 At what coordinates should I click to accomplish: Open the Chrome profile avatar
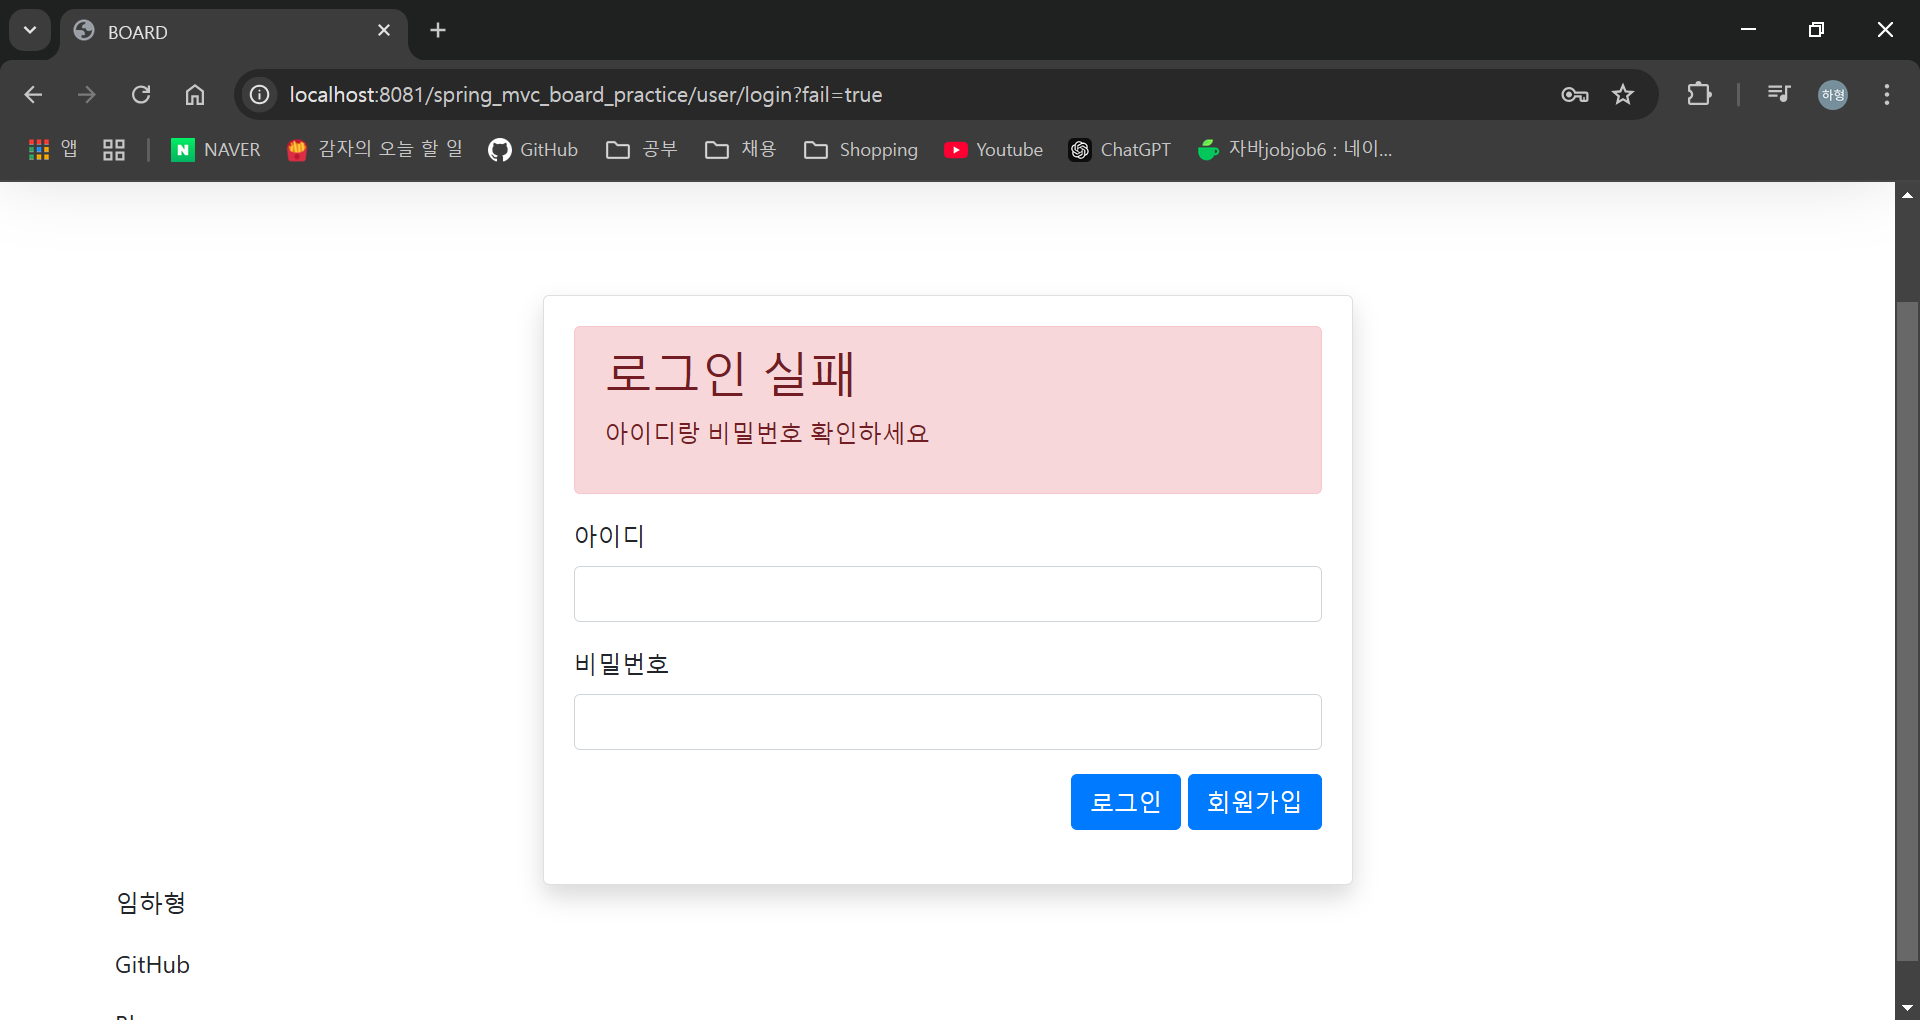[x=1833, y=95]
